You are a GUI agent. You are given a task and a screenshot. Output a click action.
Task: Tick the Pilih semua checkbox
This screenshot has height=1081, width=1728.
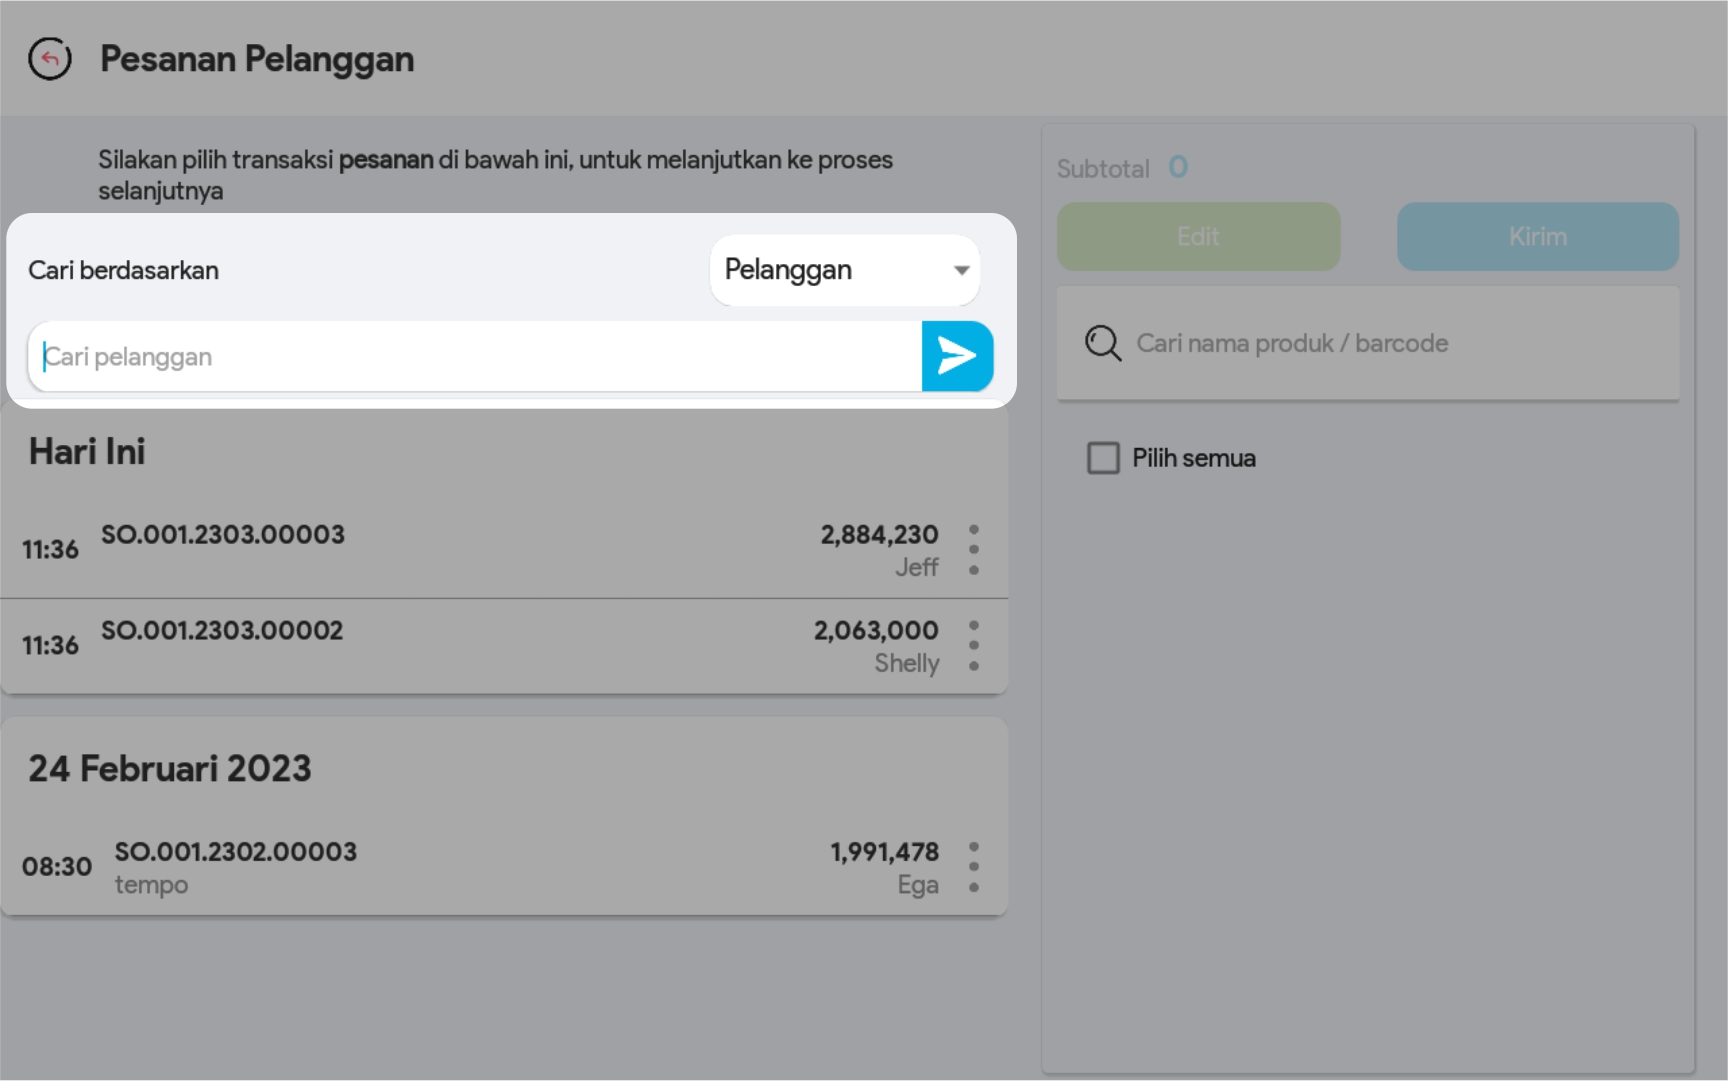point(1103,458)
